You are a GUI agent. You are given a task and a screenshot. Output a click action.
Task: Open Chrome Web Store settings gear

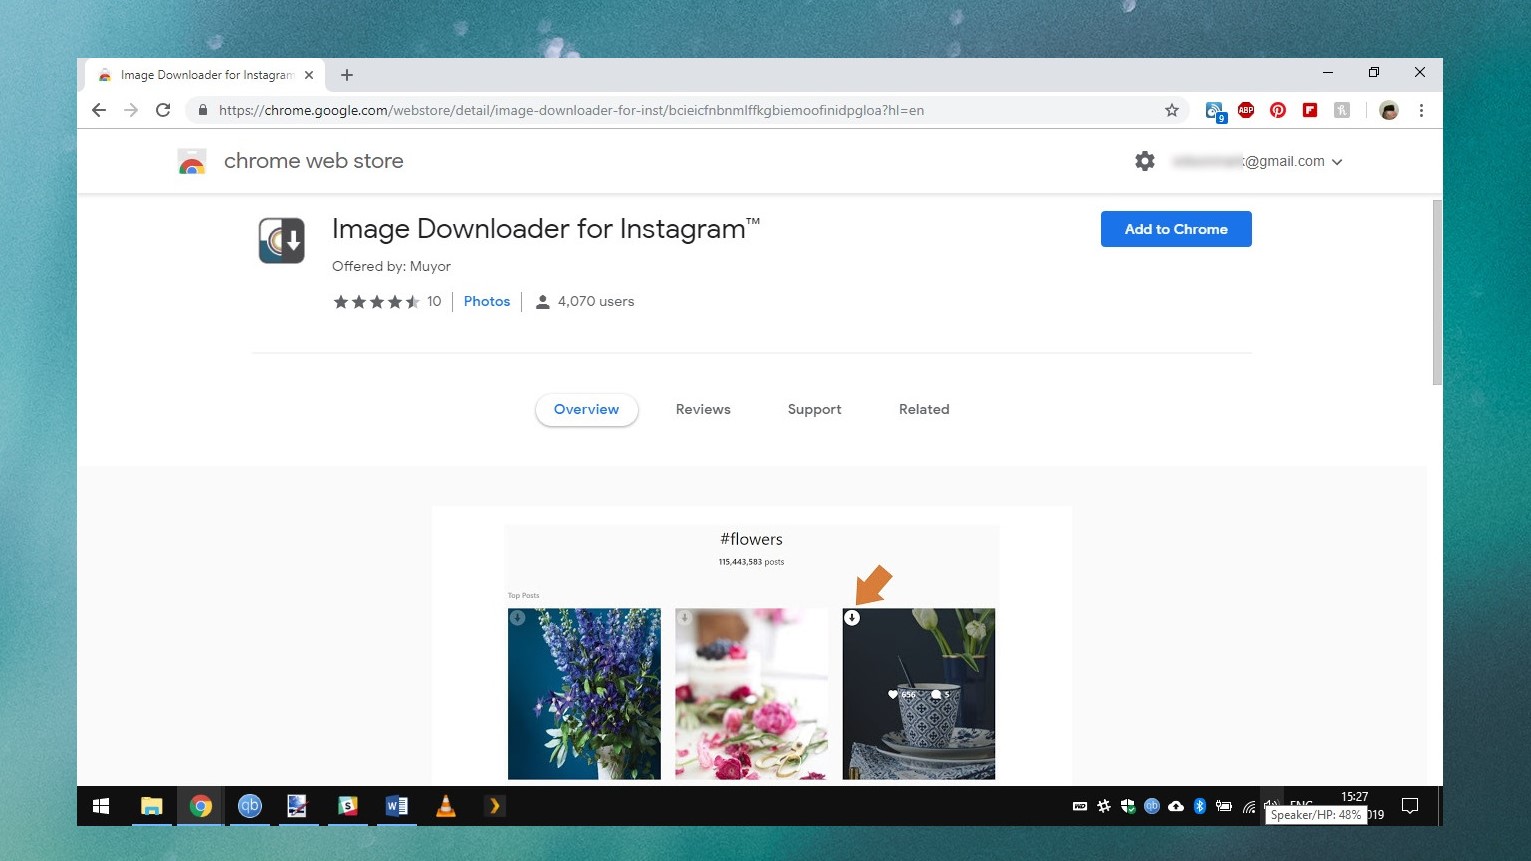[x=1144, y=161]
